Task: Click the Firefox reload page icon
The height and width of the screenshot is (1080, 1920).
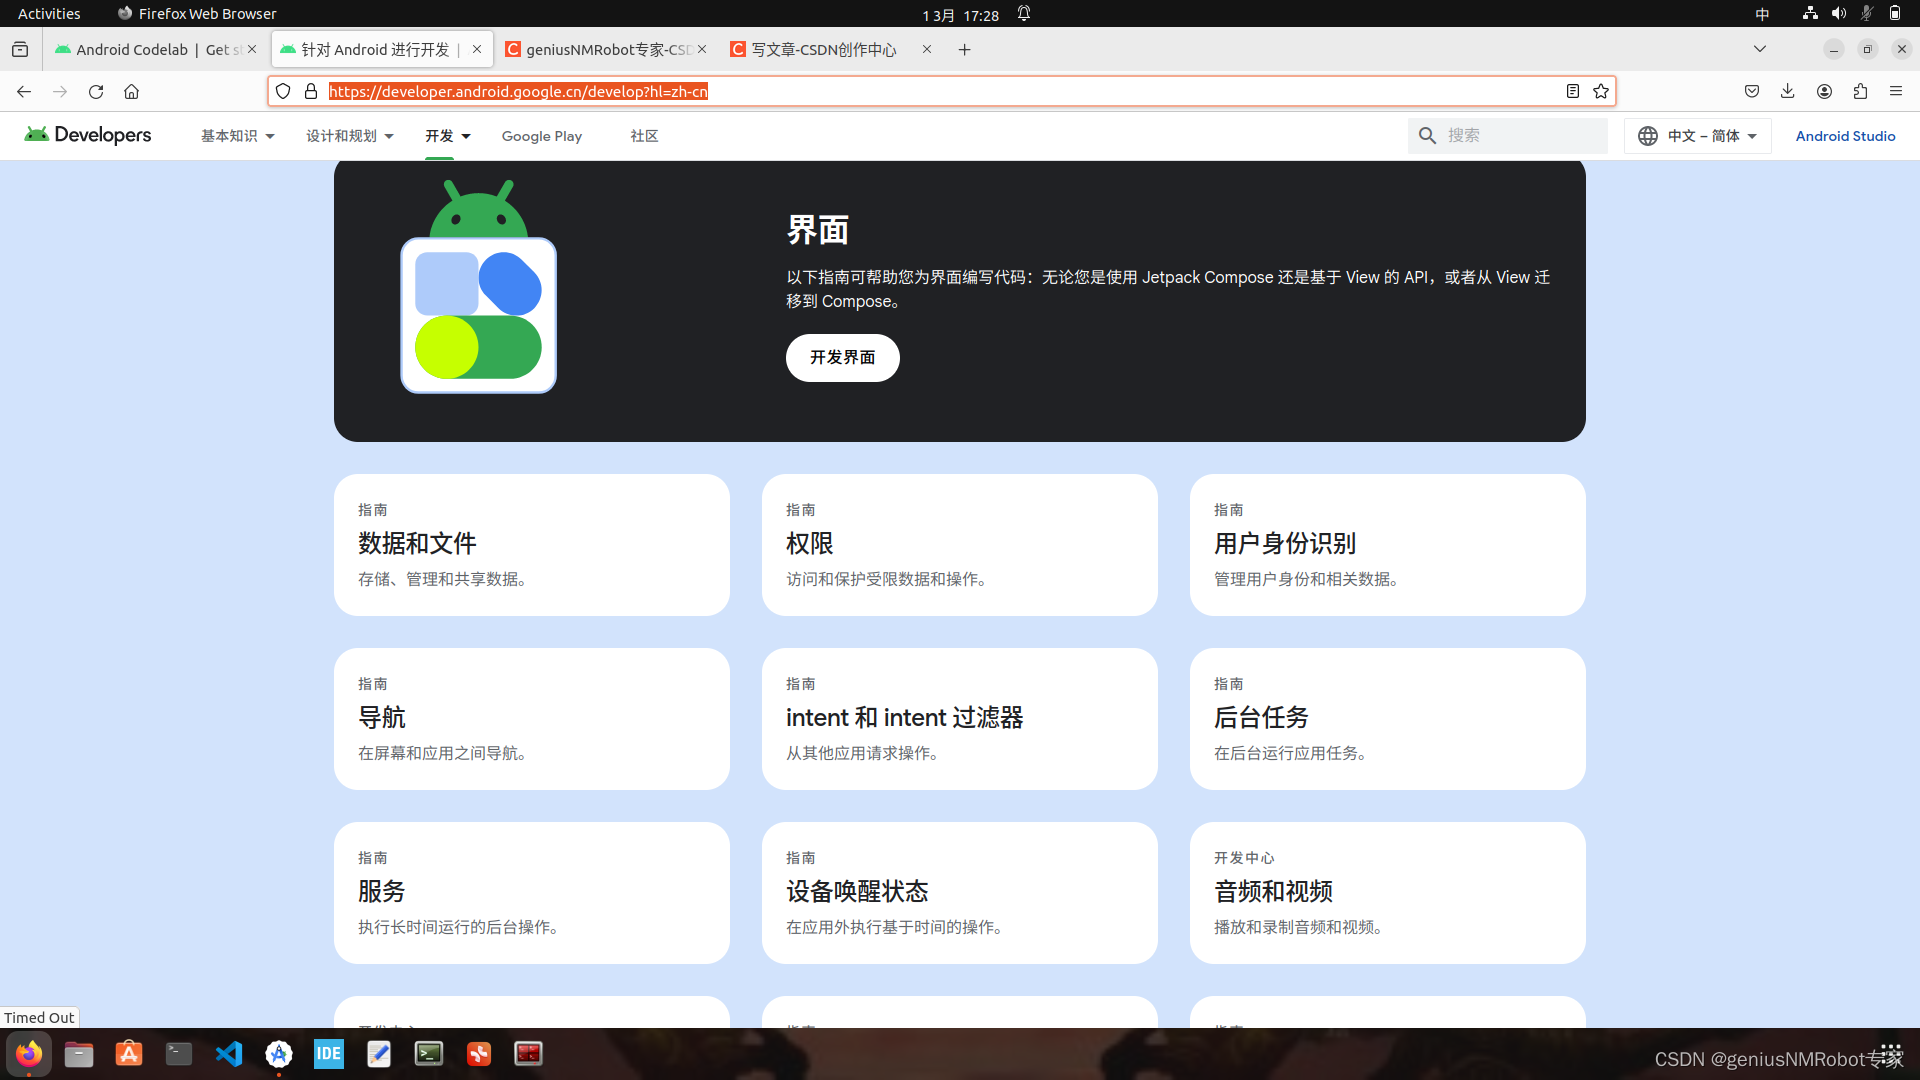Action: pos(96,91)
